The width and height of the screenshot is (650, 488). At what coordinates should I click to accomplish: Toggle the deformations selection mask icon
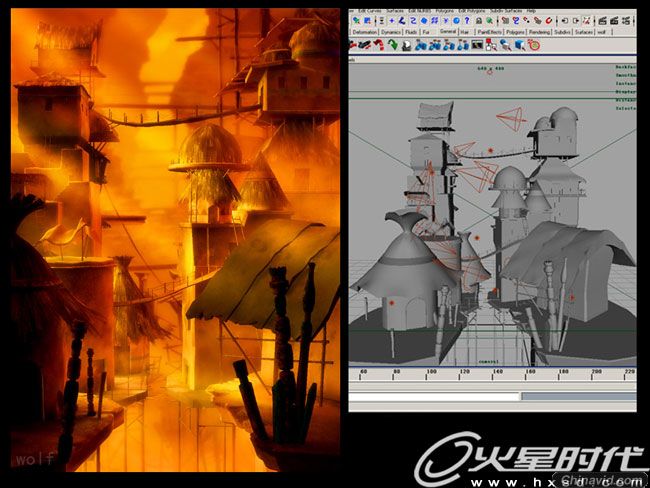(434, 21)
